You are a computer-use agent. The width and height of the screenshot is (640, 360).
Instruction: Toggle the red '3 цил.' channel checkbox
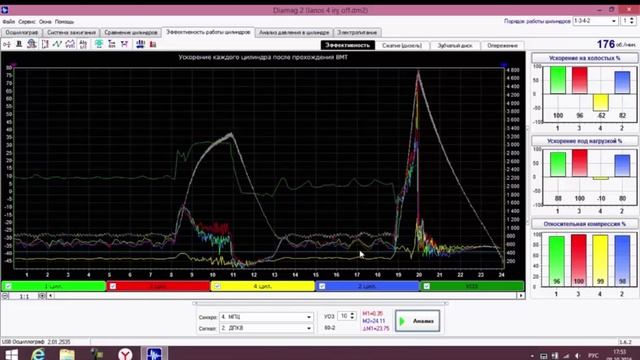tap(113, 286)
